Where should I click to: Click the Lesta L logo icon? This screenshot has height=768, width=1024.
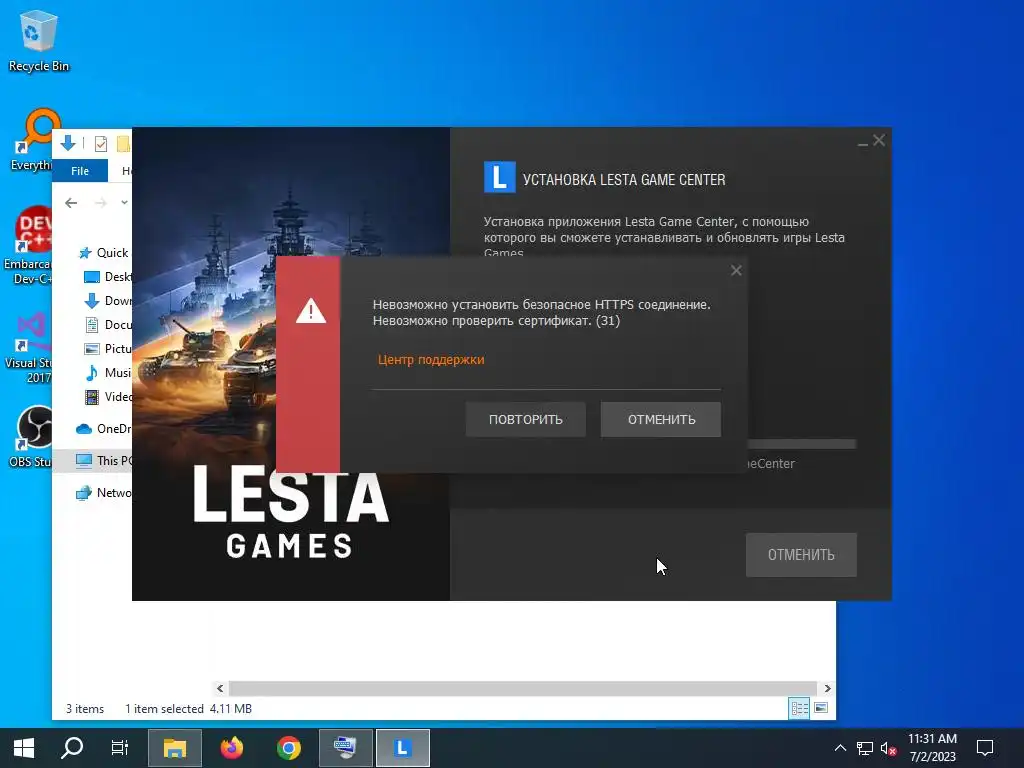click(x=500, y=178)
